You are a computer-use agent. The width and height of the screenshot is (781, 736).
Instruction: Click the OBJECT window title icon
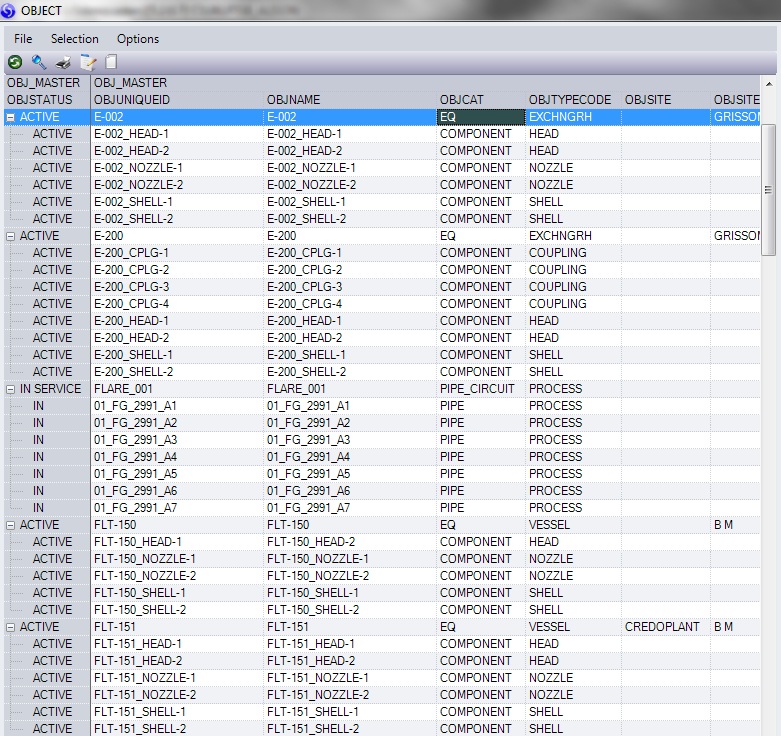(9, 10)
